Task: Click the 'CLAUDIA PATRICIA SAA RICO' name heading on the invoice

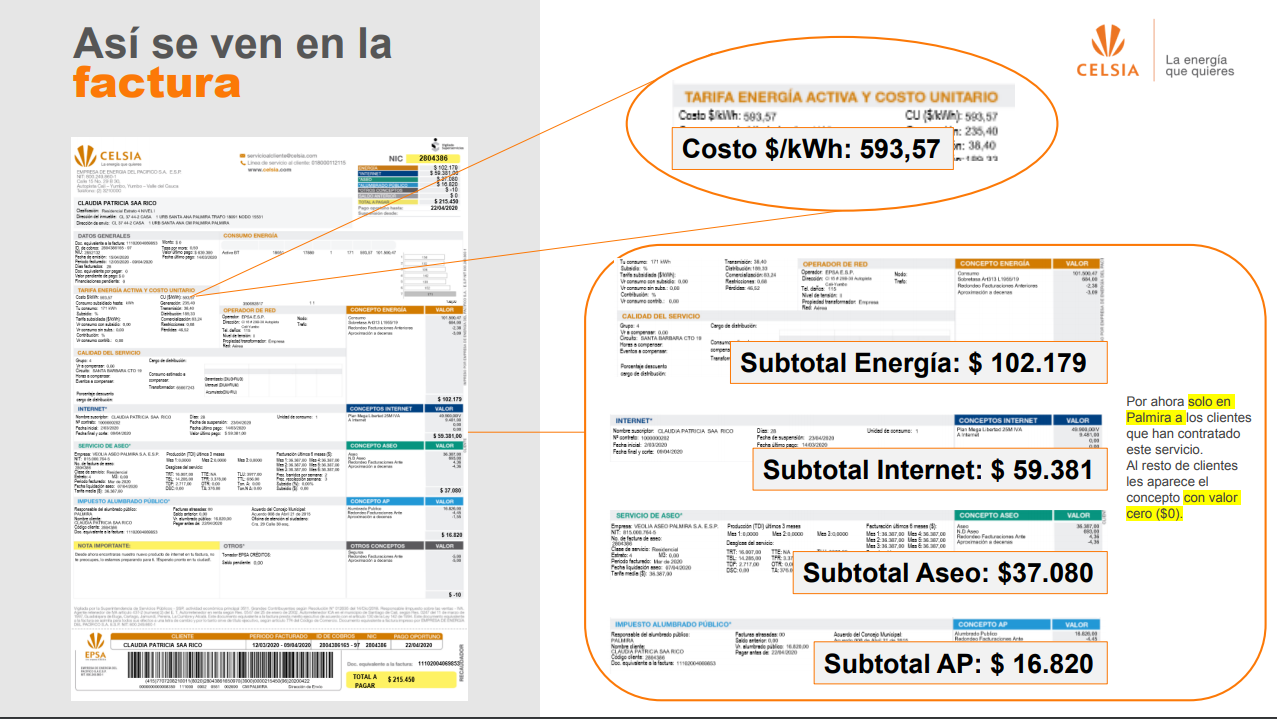Action: click(x=119, y=202)
